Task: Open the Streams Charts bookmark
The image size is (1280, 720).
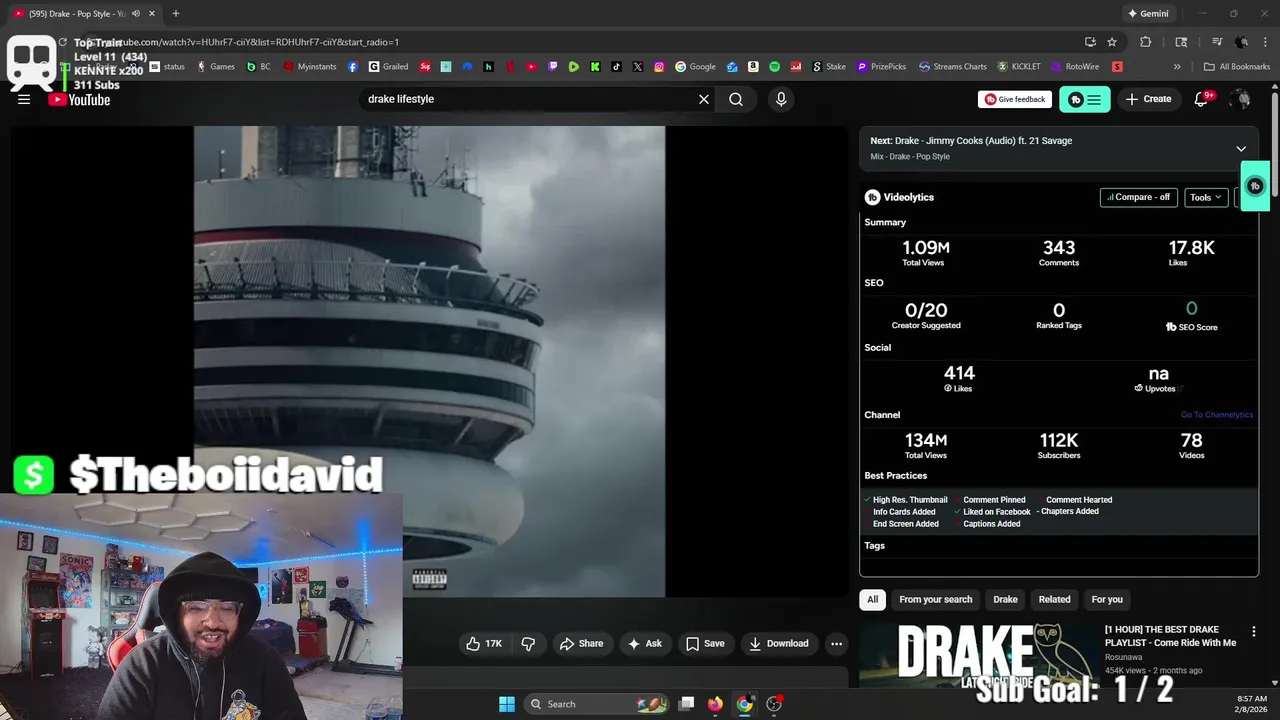Action: (953, 67)
